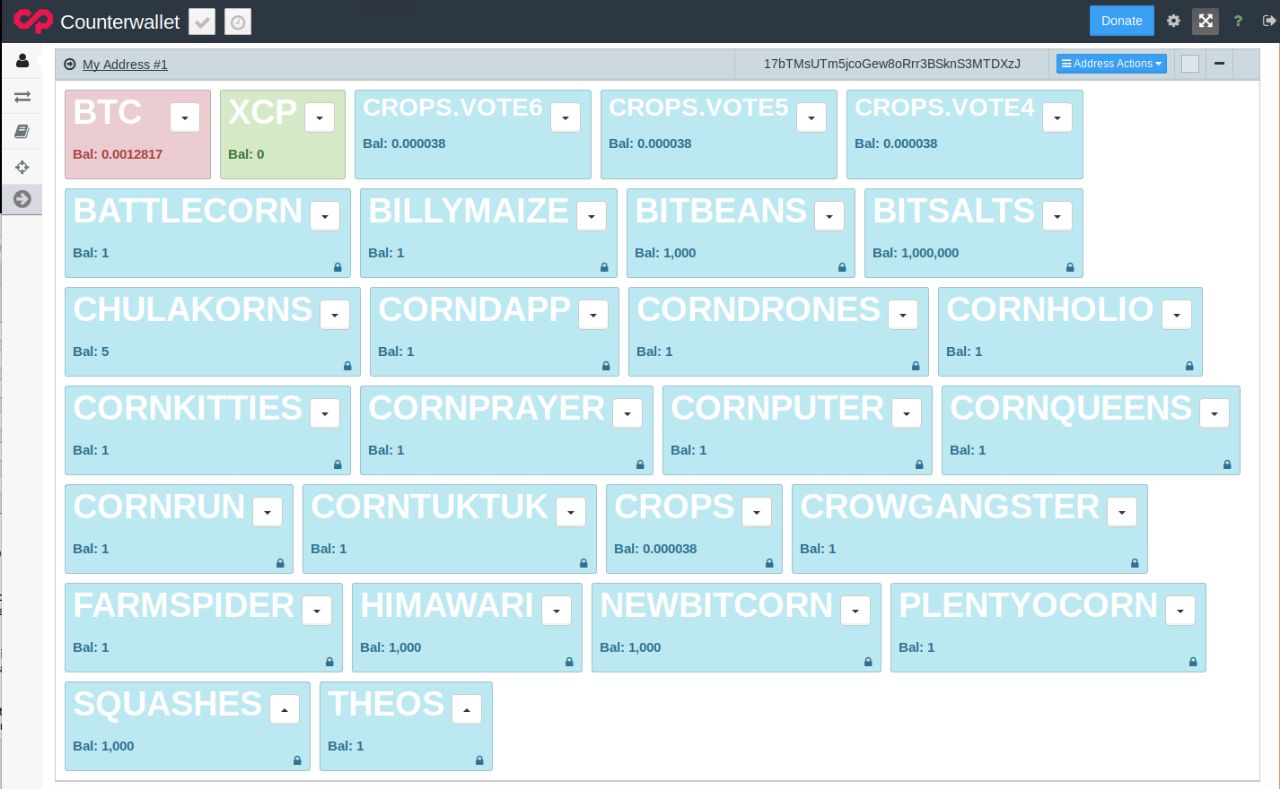
Task: Click the CROWGANGSTER asset name
Action: point(950,507)
